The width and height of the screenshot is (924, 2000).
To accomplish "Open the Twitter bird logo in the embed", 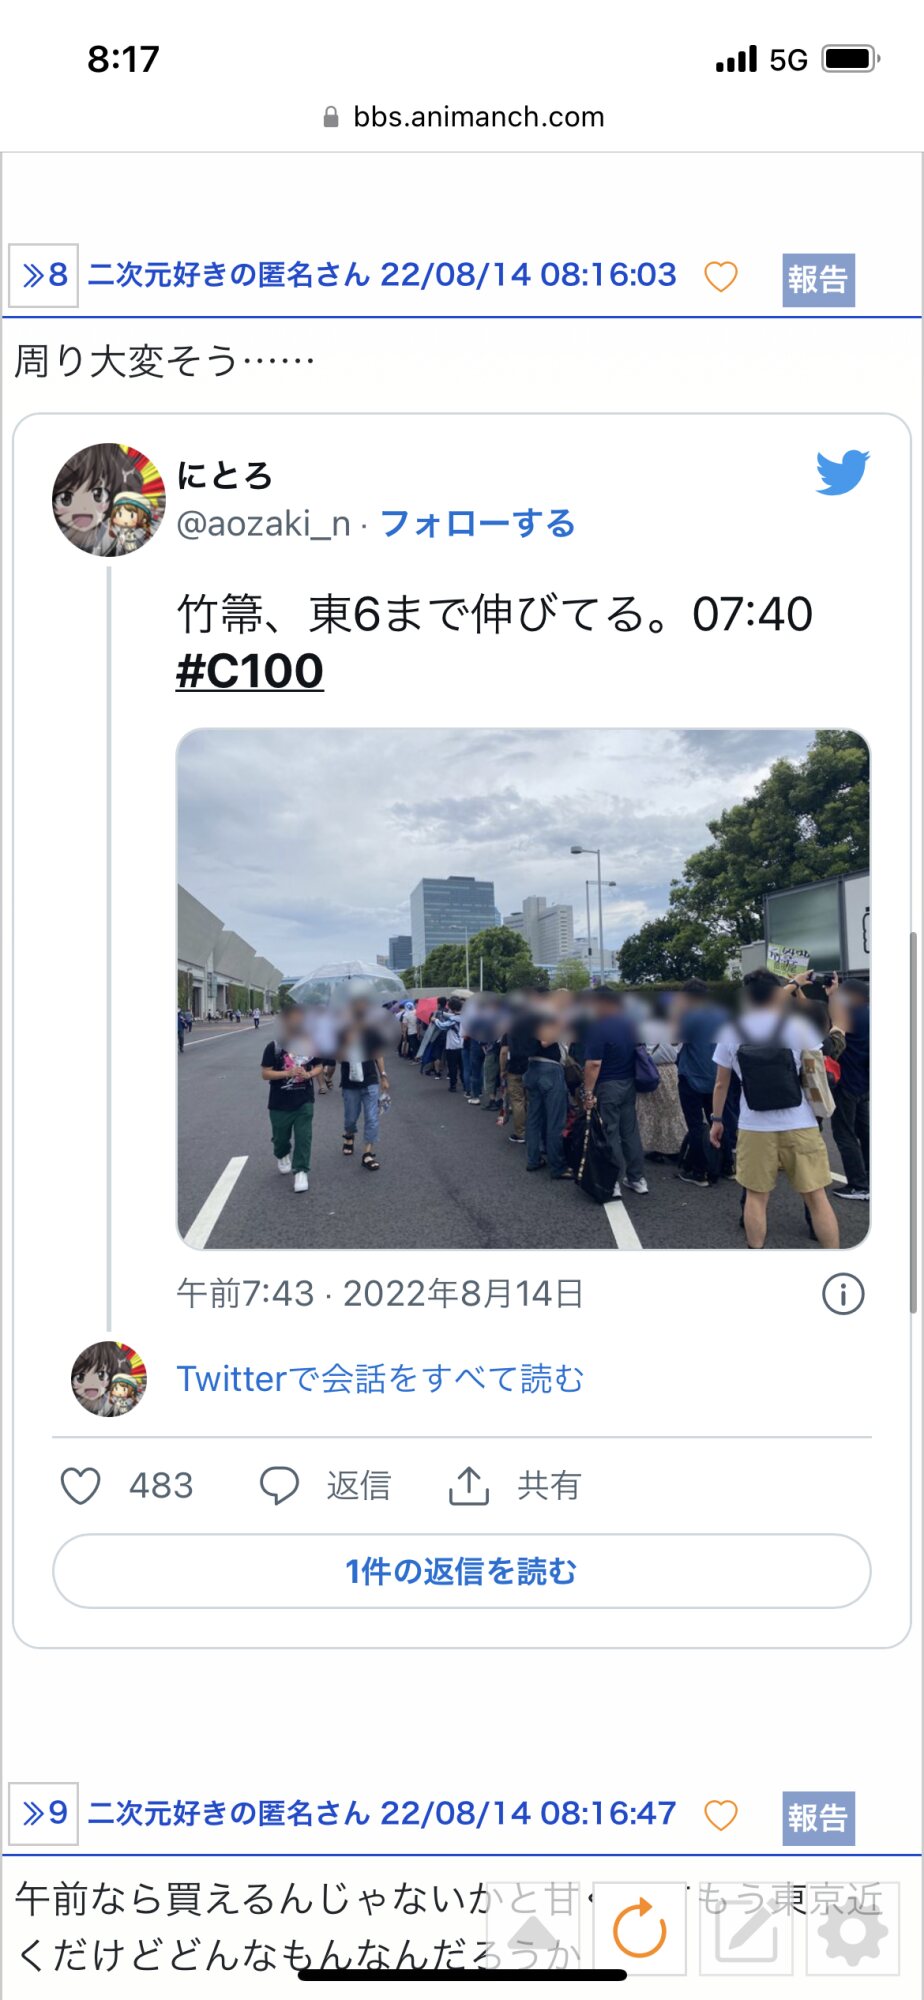I will pyautogui.click(x=842, y=472).
